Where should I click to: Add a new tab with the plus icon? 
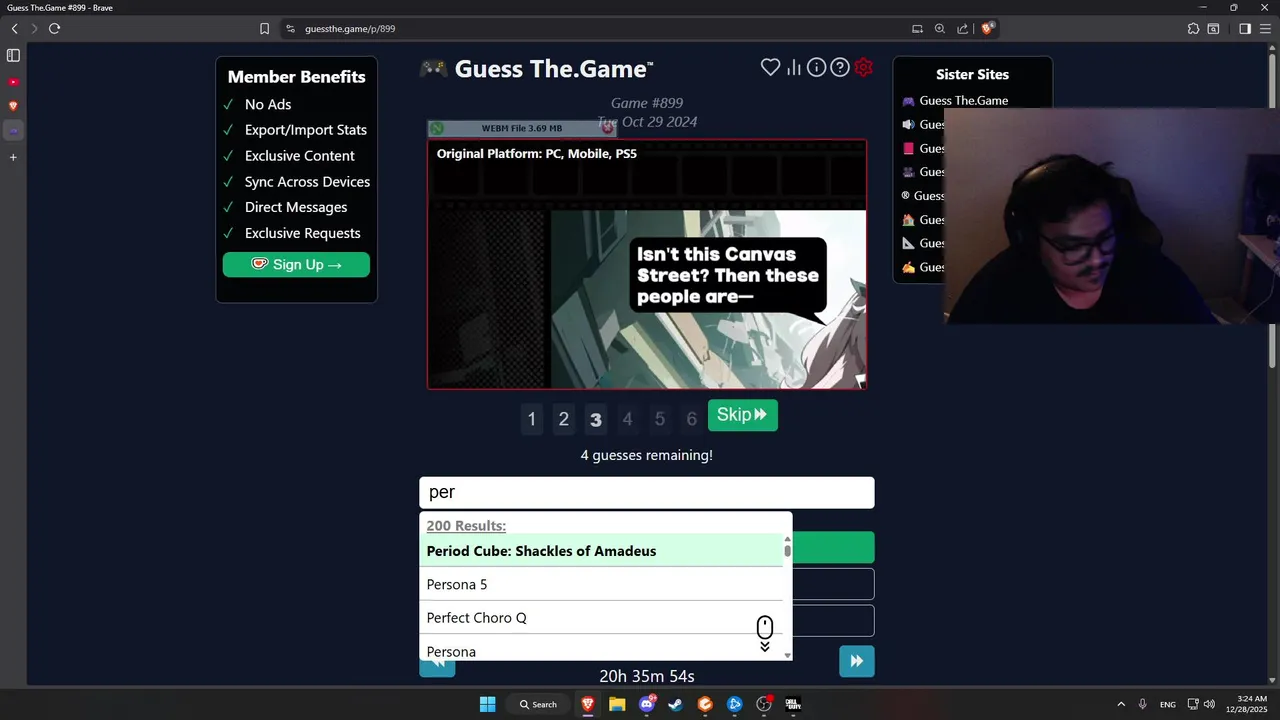click(13, 157)
